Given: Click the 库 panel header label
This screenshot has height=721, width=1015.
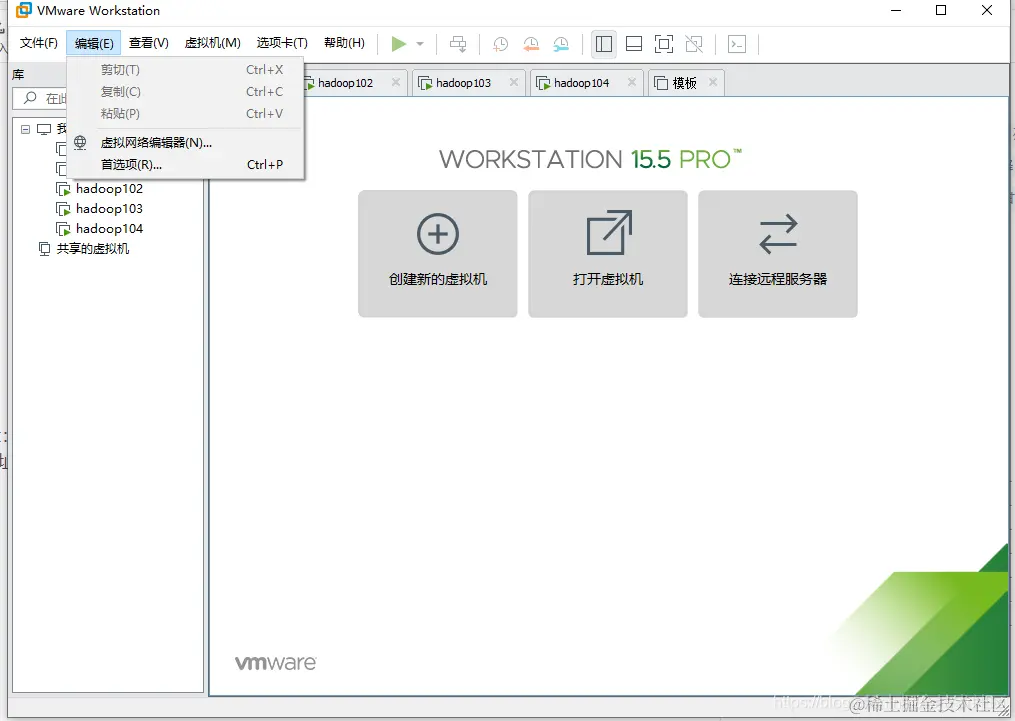Looking at the screenshot, I should tap(18, 75).
